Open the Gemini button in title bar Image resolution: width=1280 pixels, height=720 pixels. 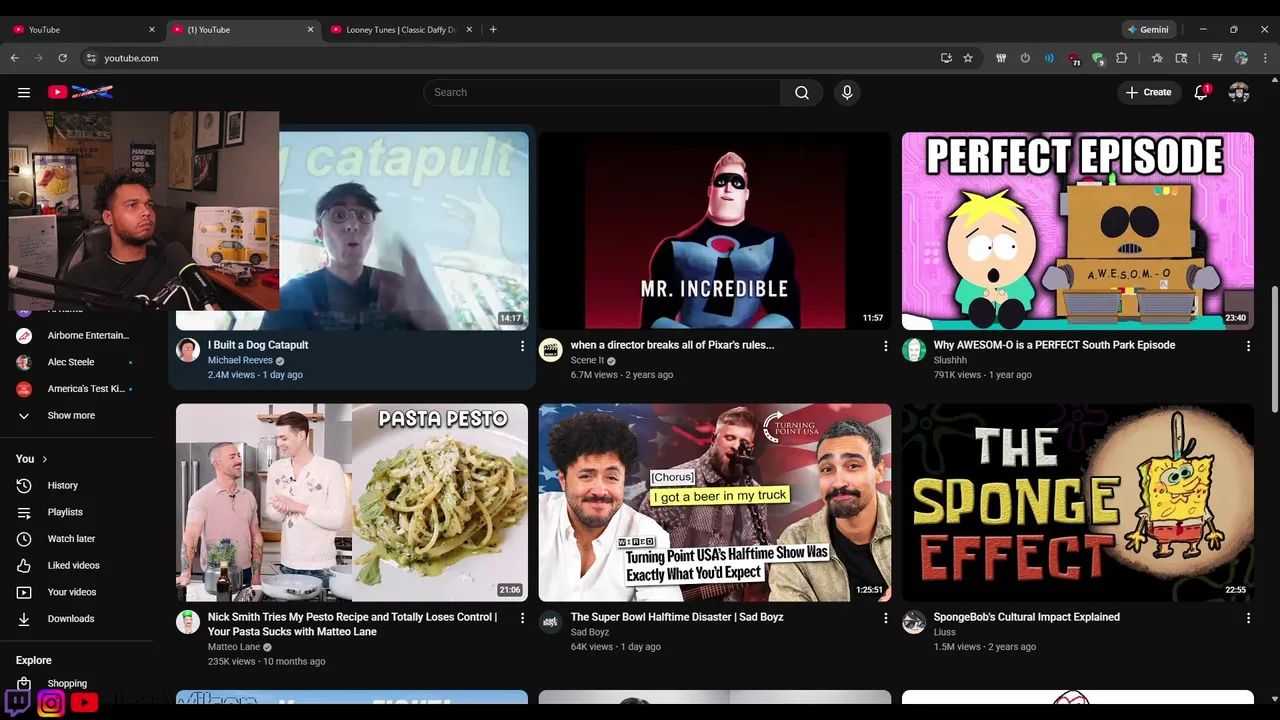[1148, 30]
